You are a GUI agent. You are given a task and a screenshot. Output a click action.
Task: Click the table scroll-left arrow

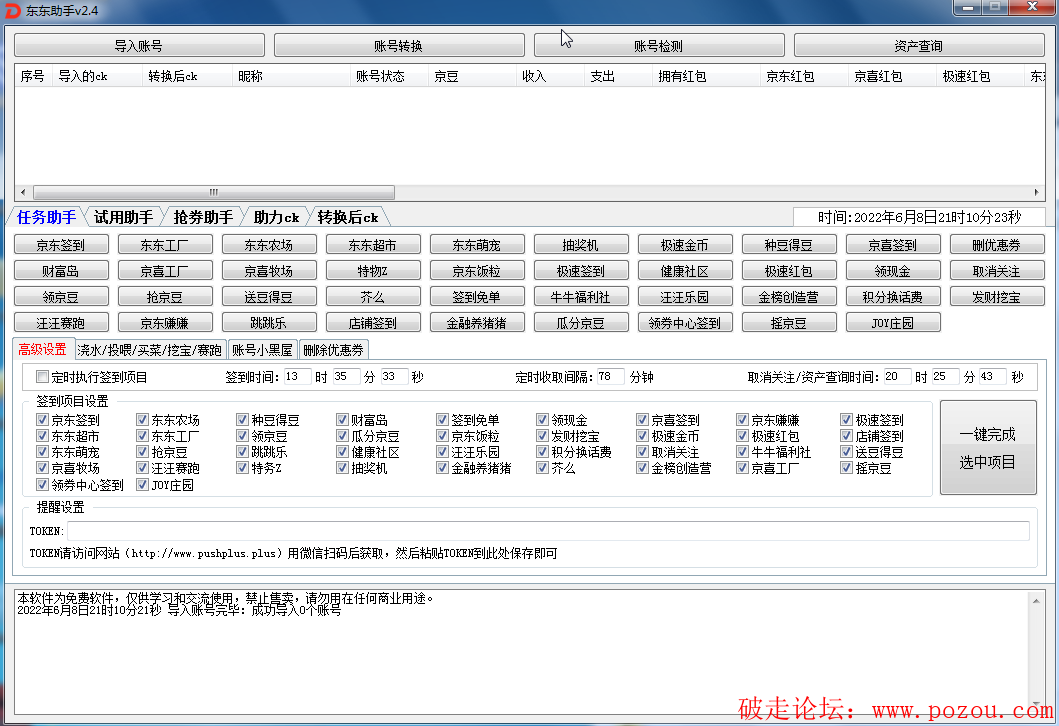(x=23, y=192)
